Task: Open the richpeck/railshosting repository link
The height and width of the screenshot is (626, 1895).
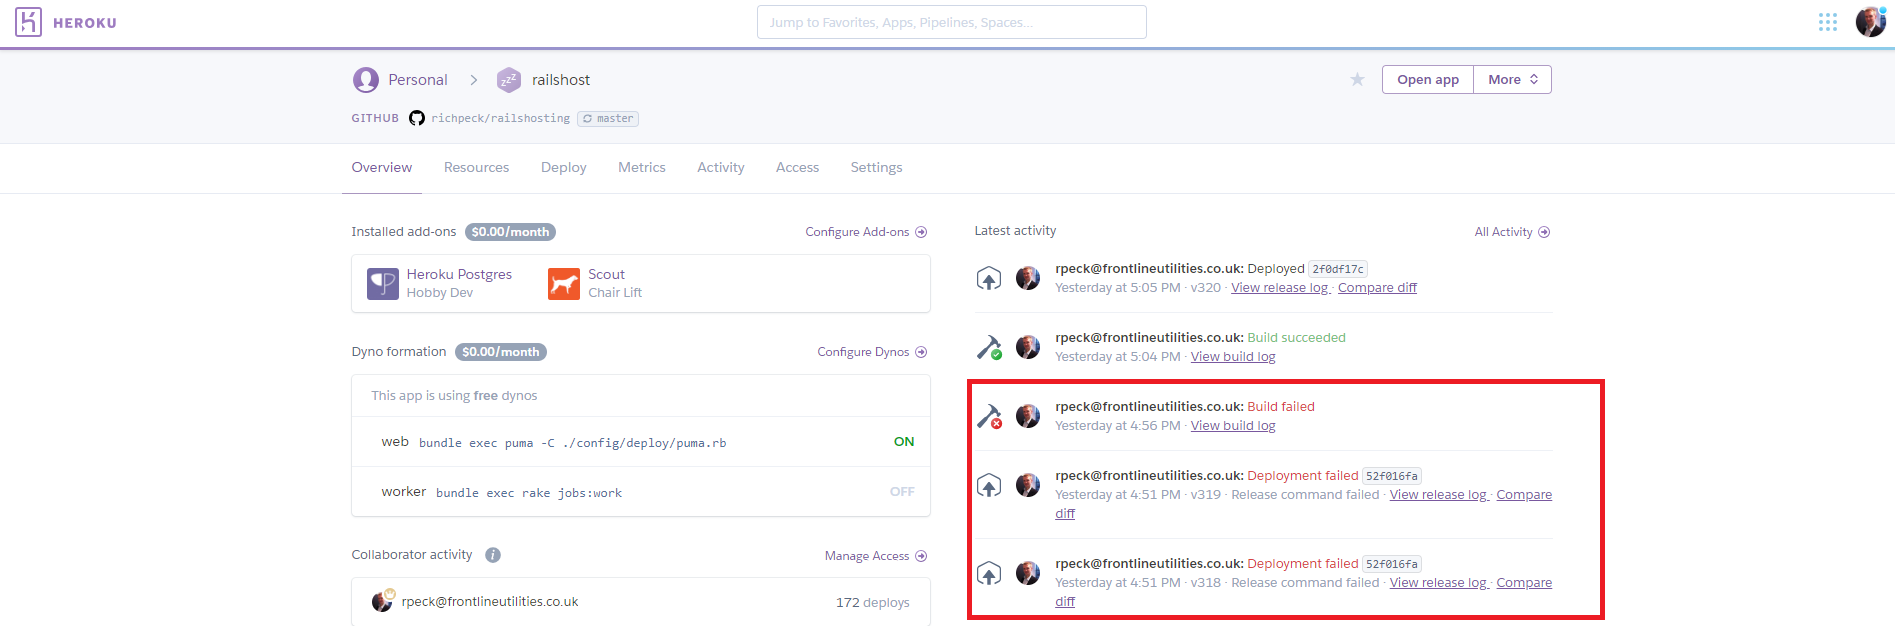Action: click(x=500, y=118)
